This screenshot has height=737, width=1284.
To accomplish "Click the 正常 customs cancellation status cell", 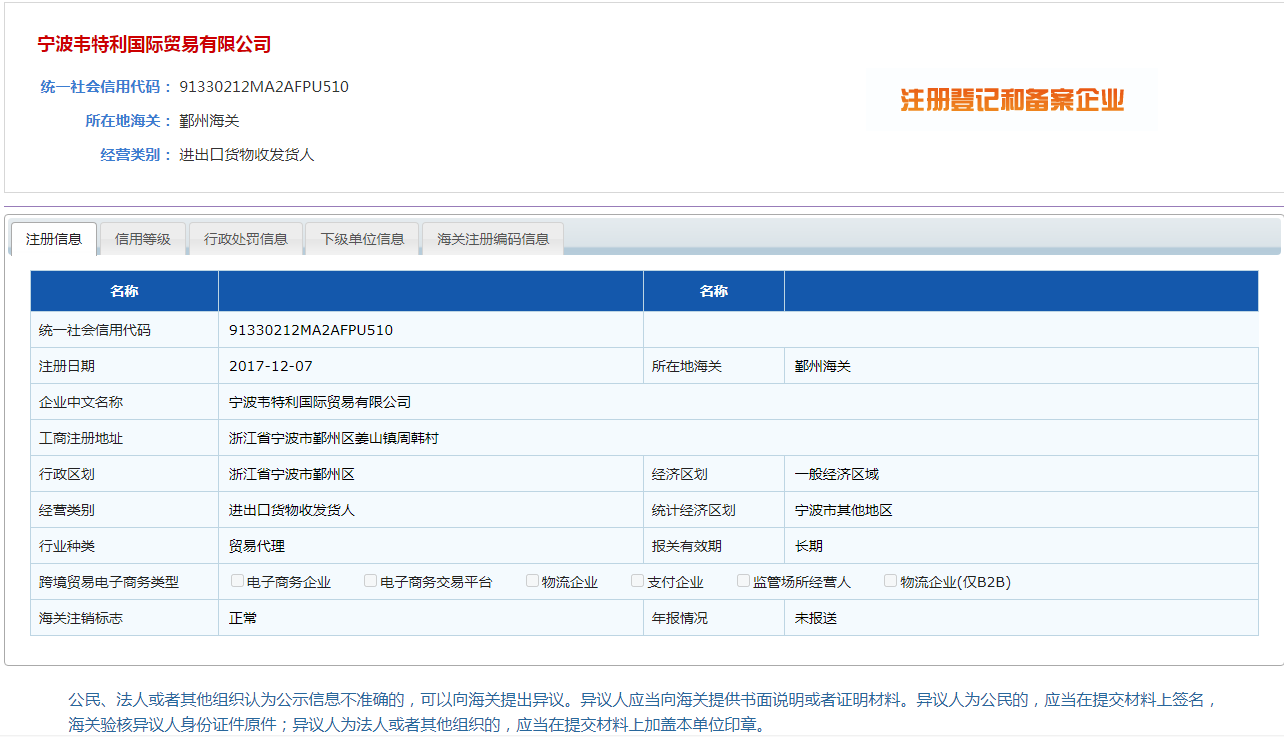I will coord(245,617).
